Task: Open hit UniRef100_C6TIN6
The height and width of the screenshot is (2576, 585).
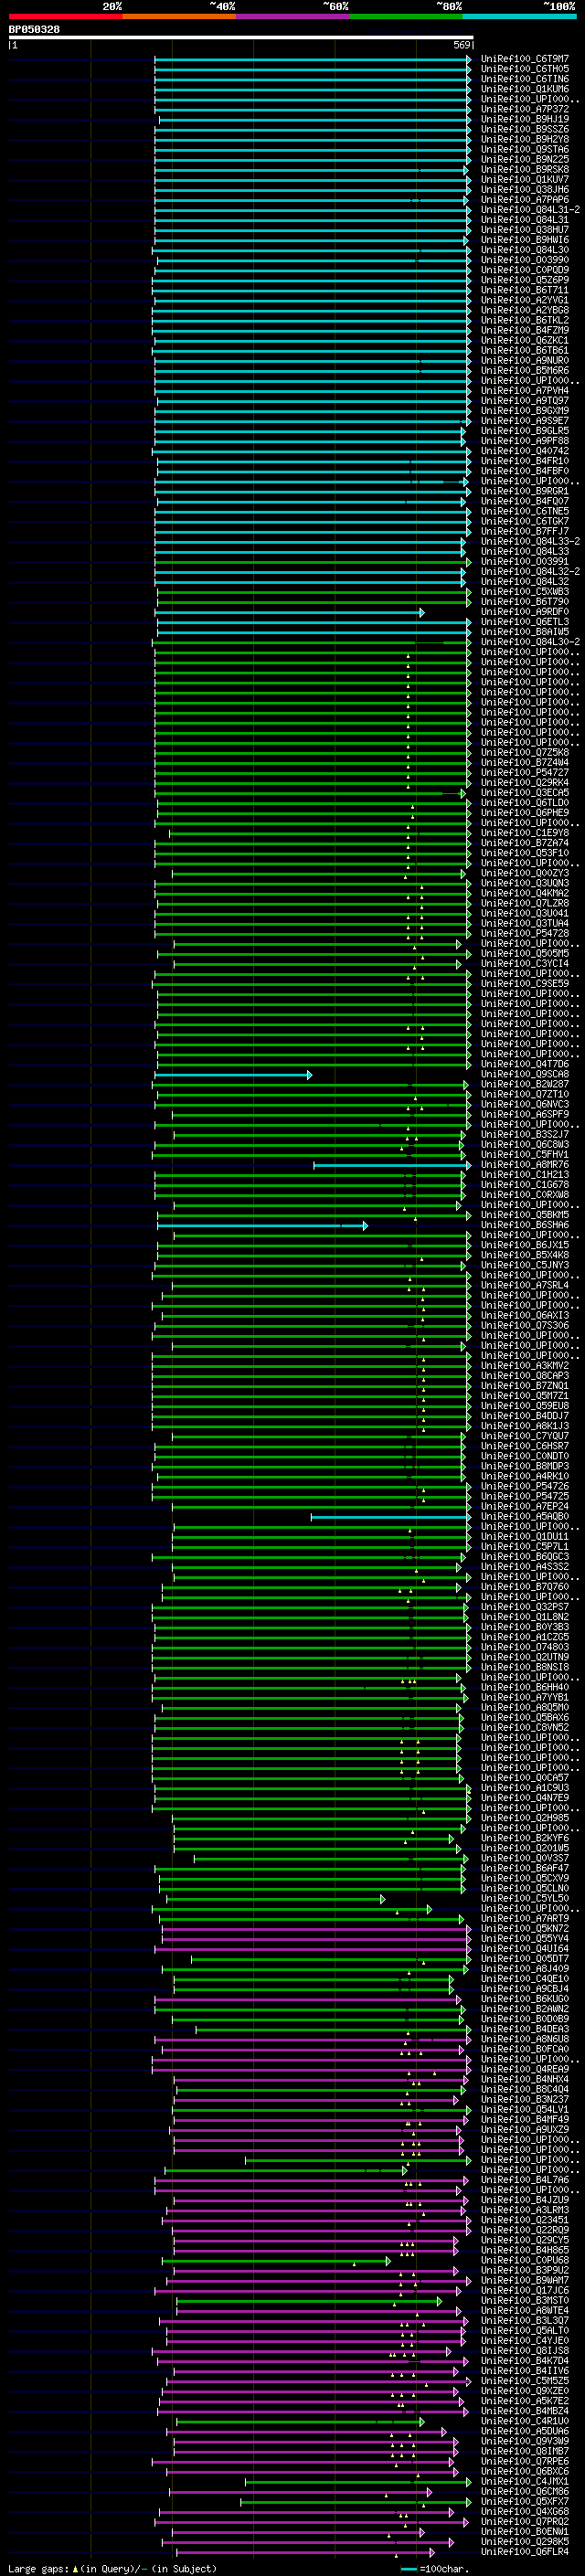Action: (x=525, y=79)
